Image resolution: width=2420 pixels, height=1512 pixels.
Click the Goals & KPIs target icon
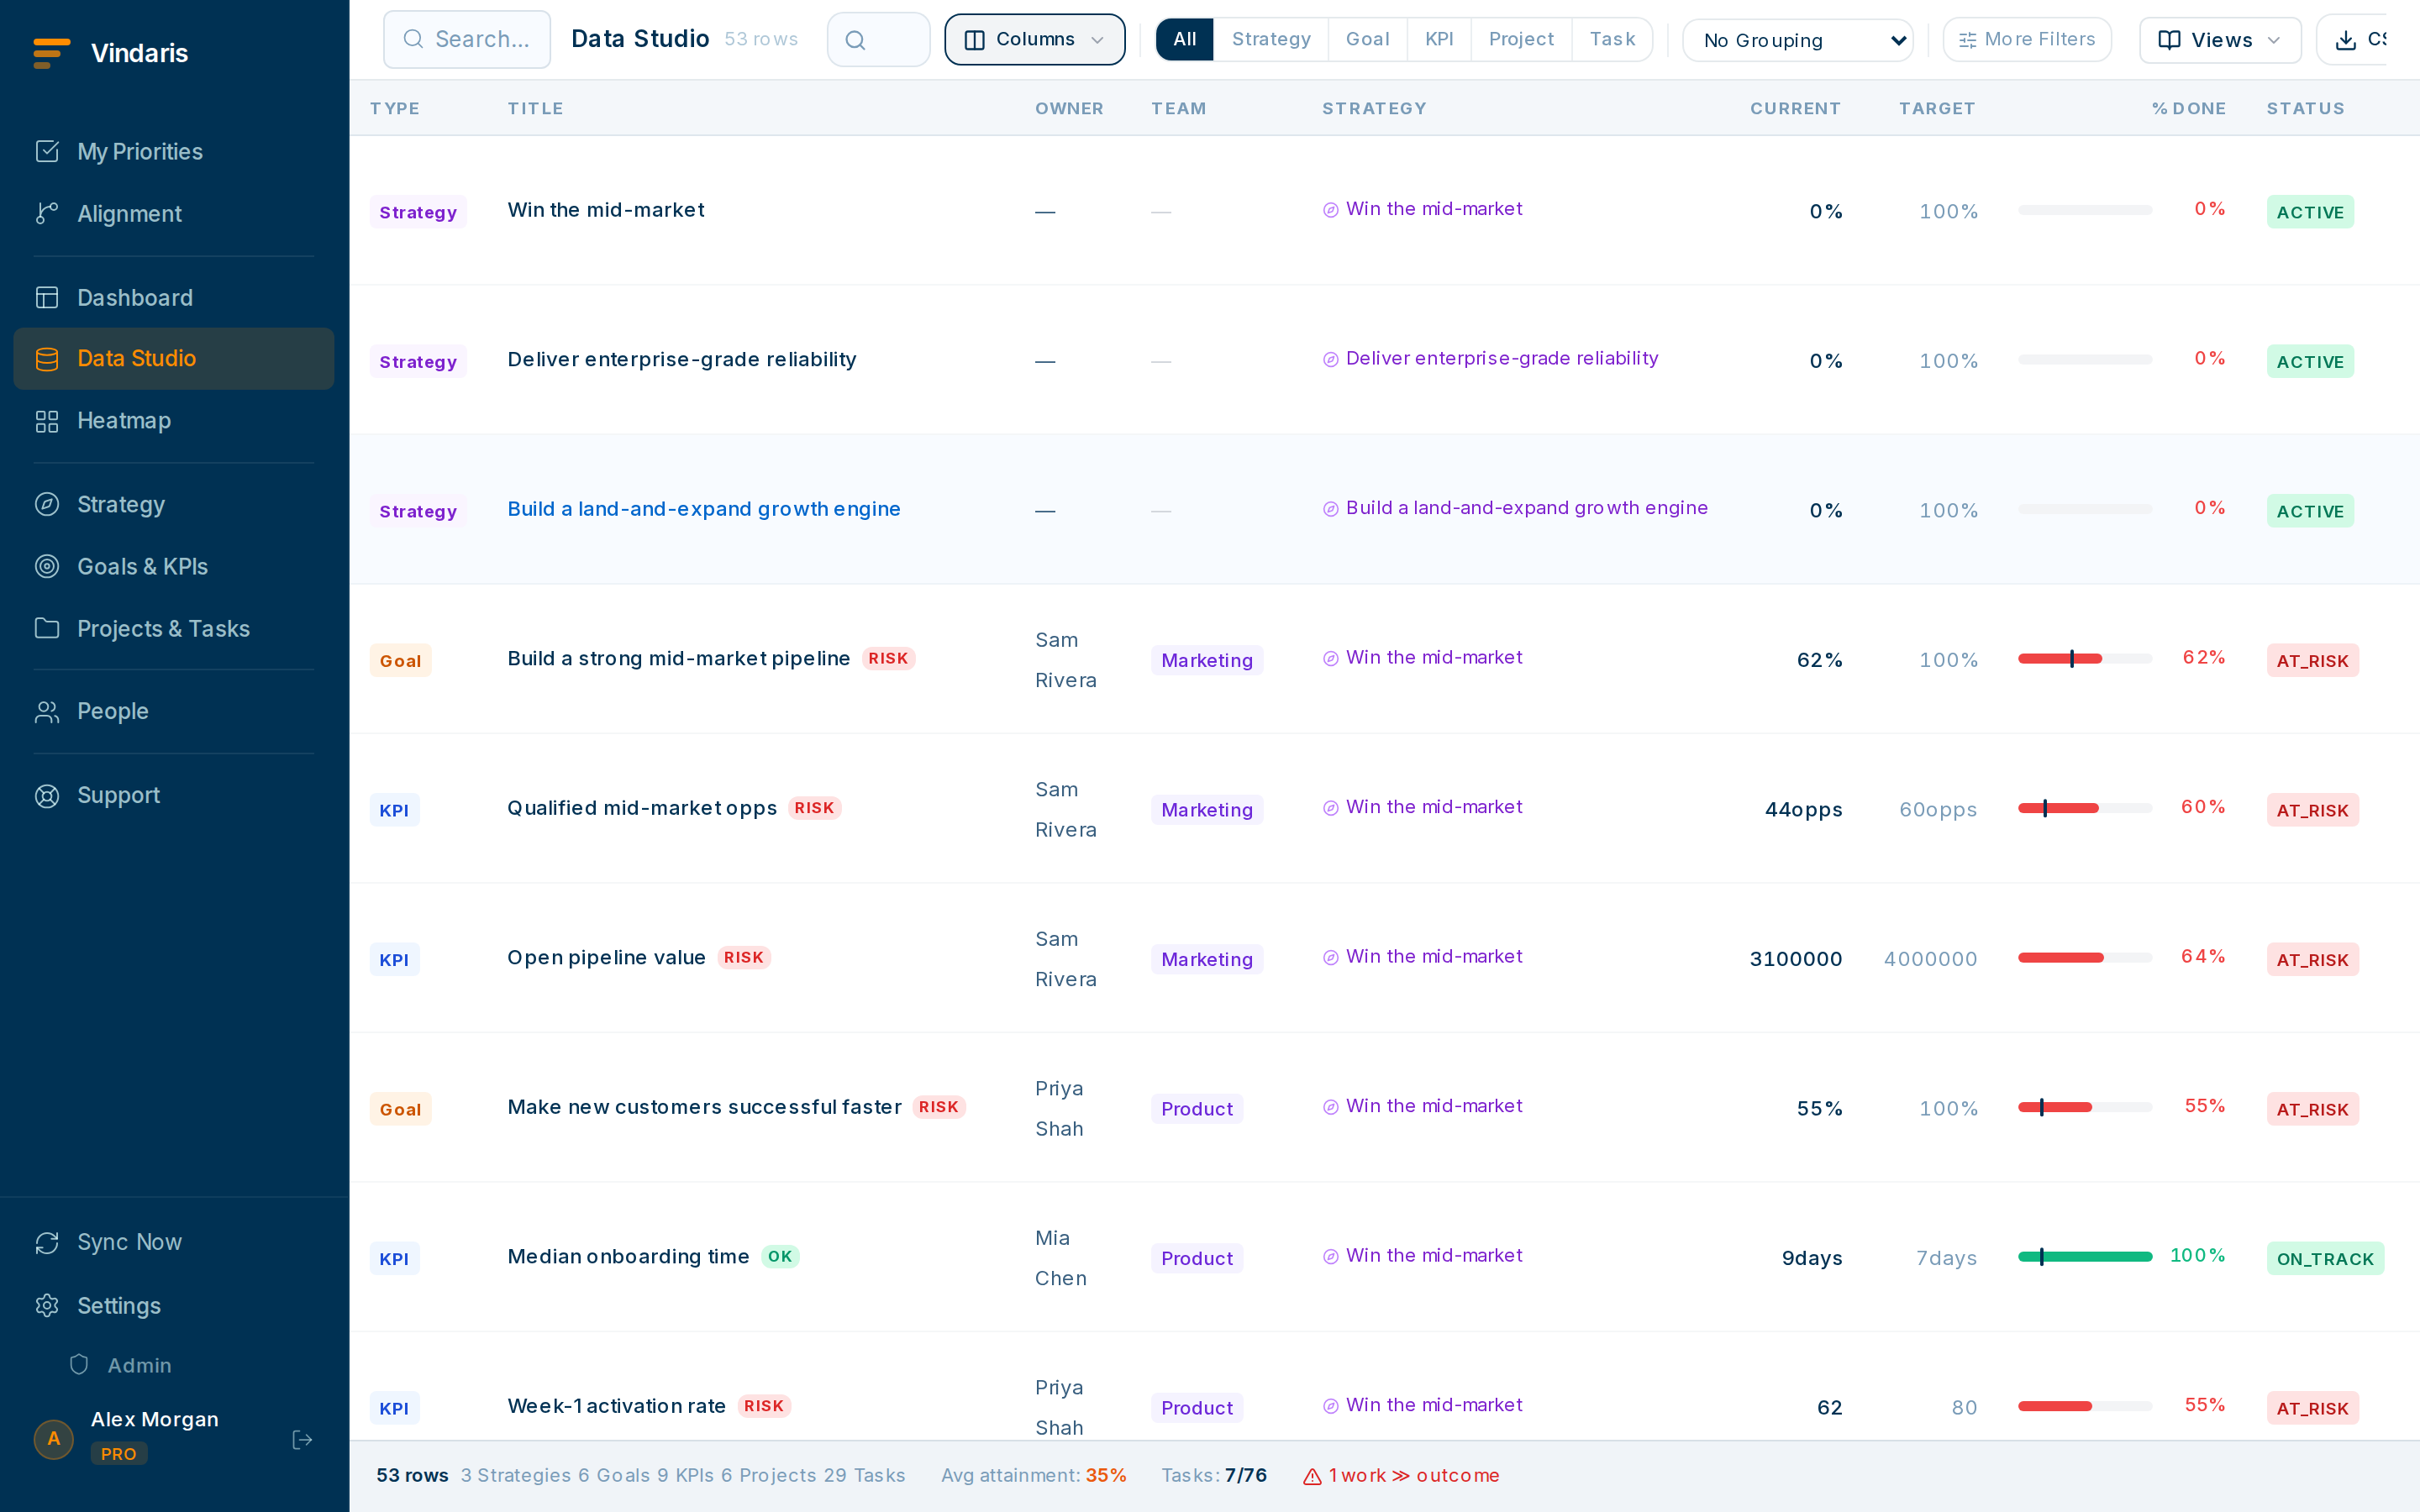(x=47, y=566)
